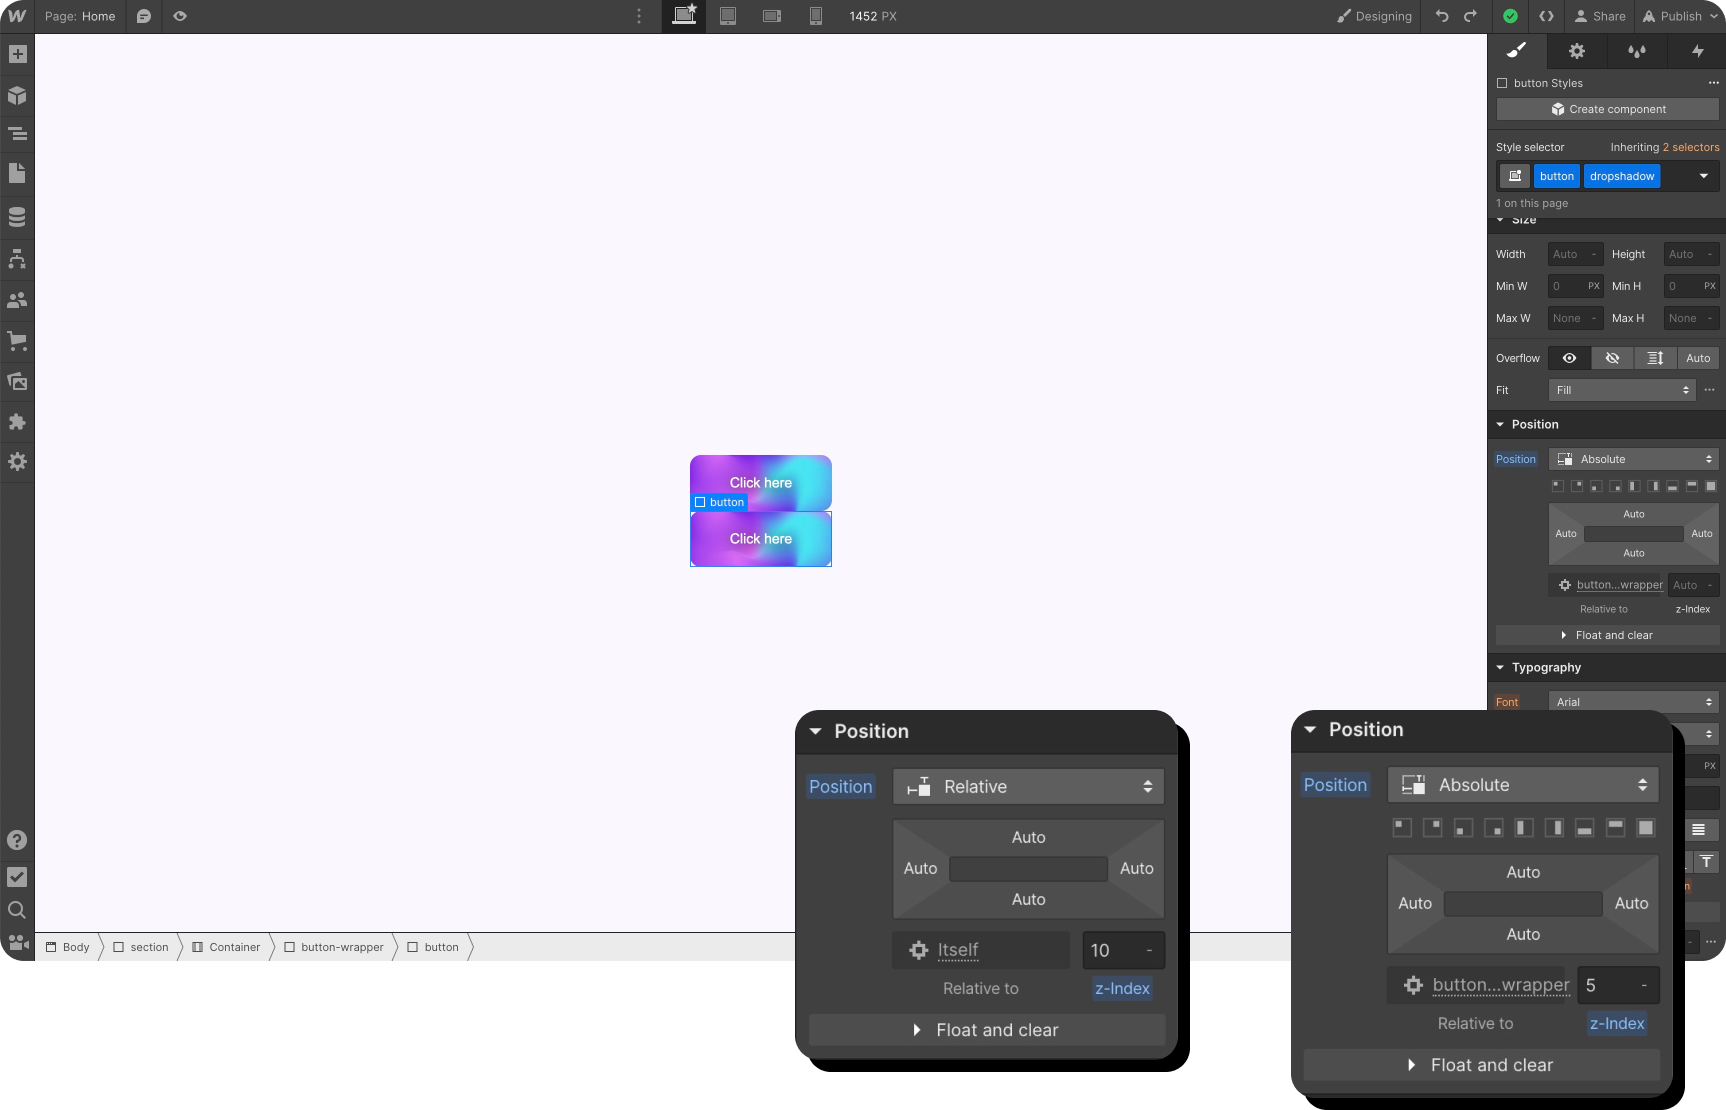Open the CMS Collections panel

17,216
